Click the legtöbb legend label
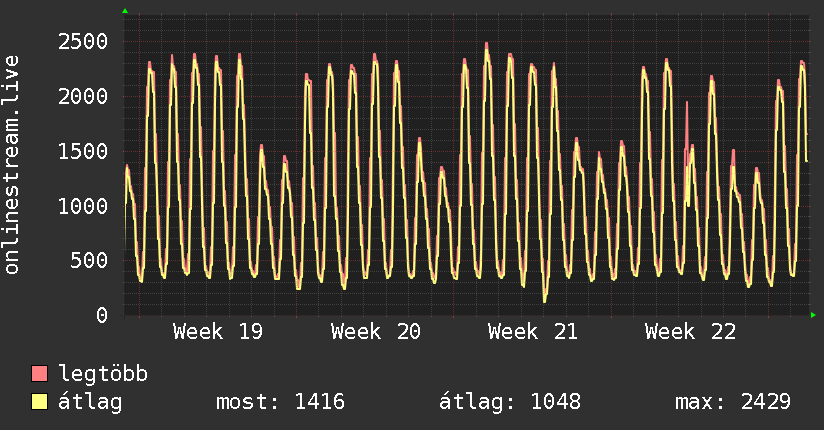This screenshot has height=430, width=824. point(103,374)
